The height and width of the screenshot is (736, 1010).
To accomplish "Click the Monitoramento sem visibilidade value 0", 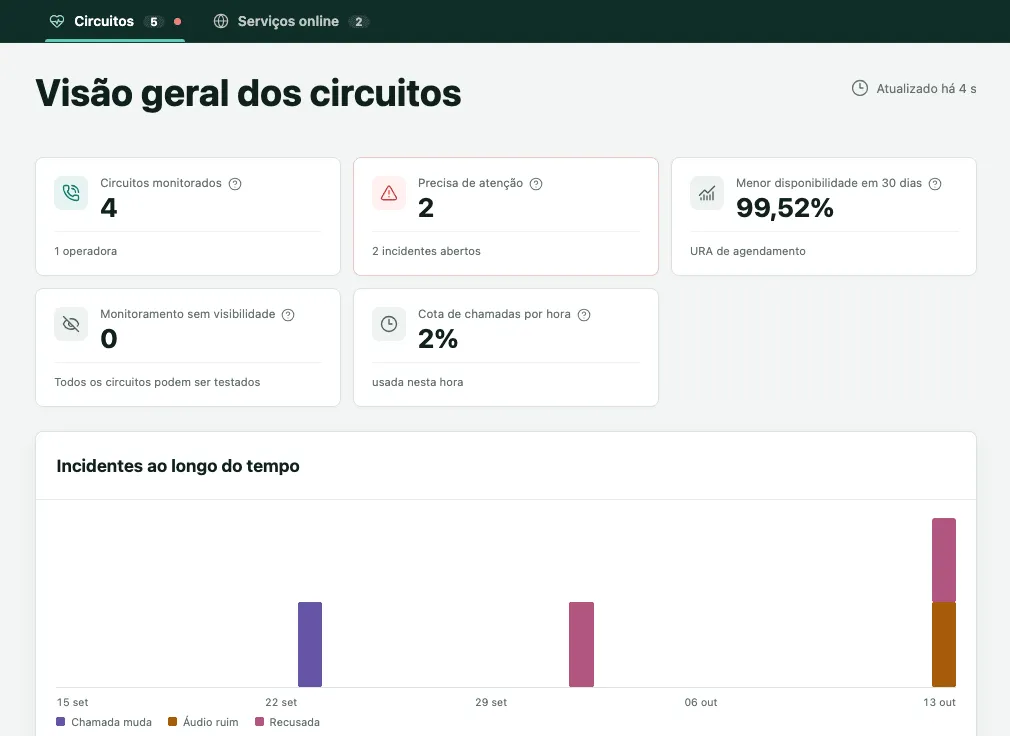I will tap(109, 339).
